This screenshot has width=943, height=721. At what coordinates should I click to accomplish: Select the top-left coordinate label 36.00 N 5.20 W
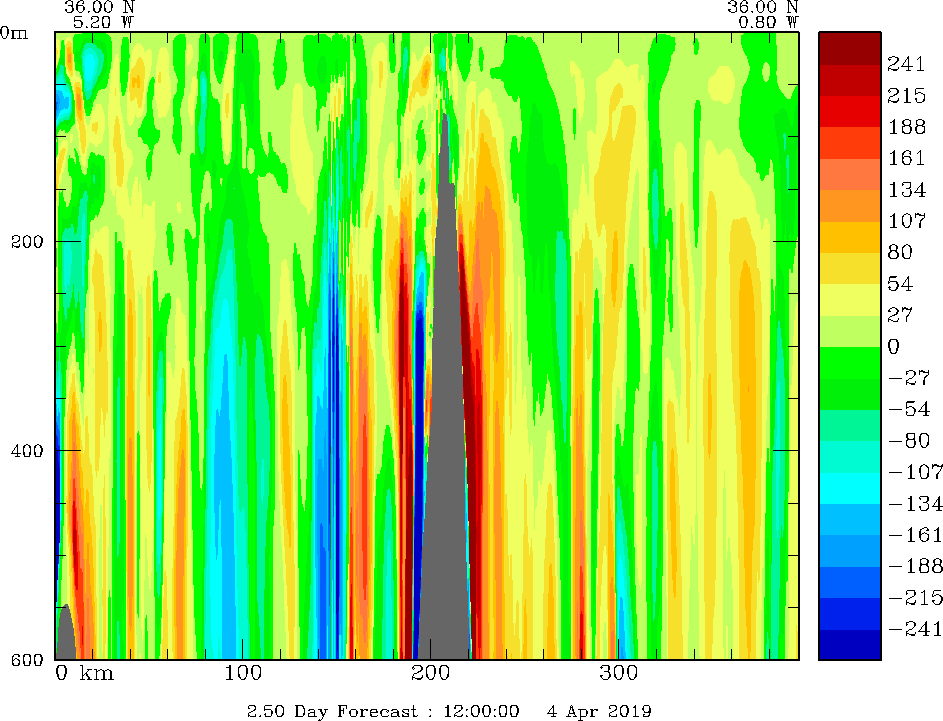(99, 14)
